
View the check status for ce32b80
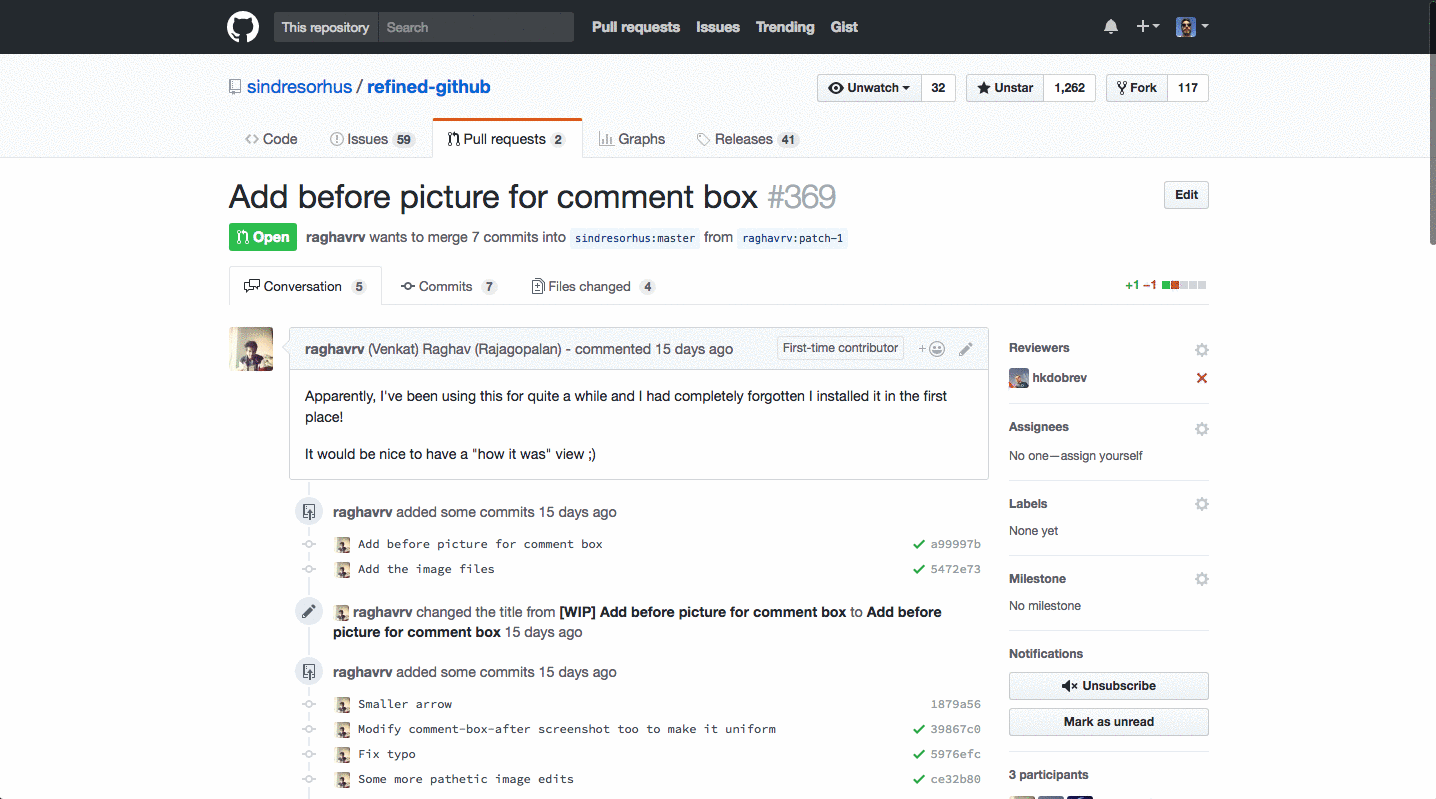click(x=918, y=779)
